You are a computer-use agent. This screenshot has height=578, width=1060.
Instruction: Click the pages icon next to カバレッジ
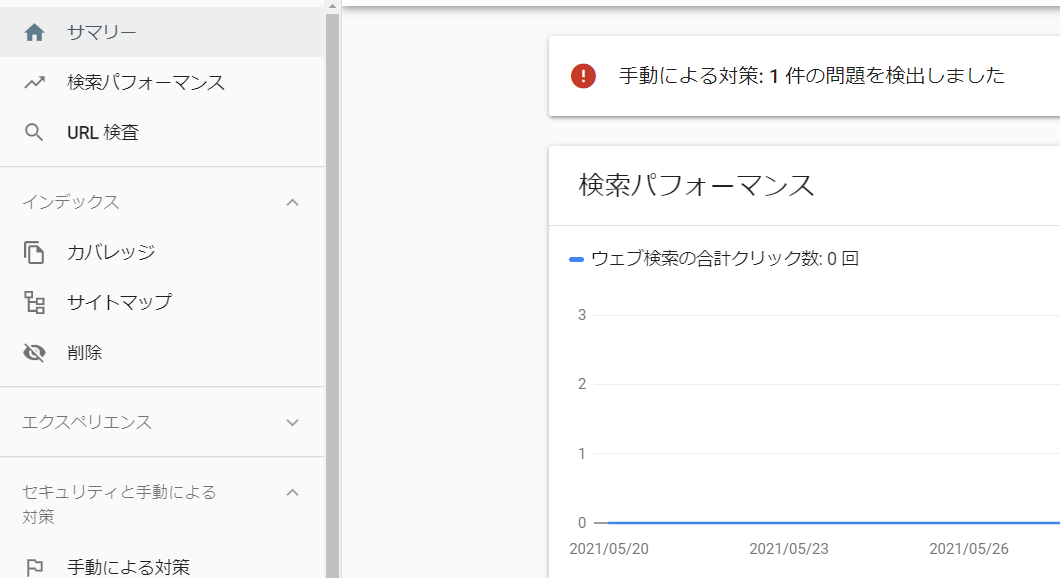(x=34, y=252)
